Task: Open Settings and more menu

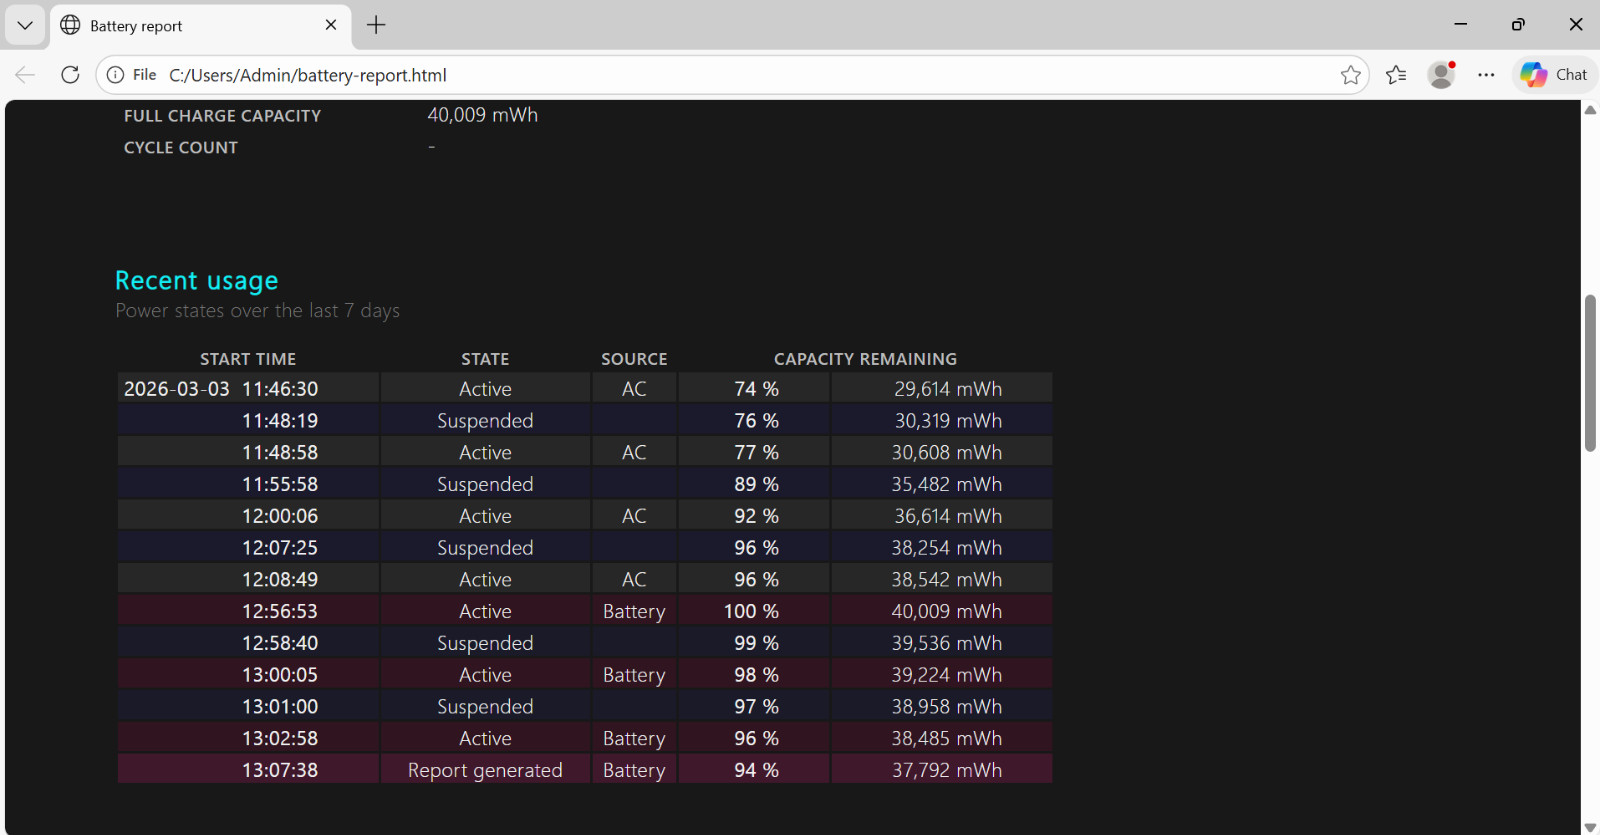Action: point(1486,75)
